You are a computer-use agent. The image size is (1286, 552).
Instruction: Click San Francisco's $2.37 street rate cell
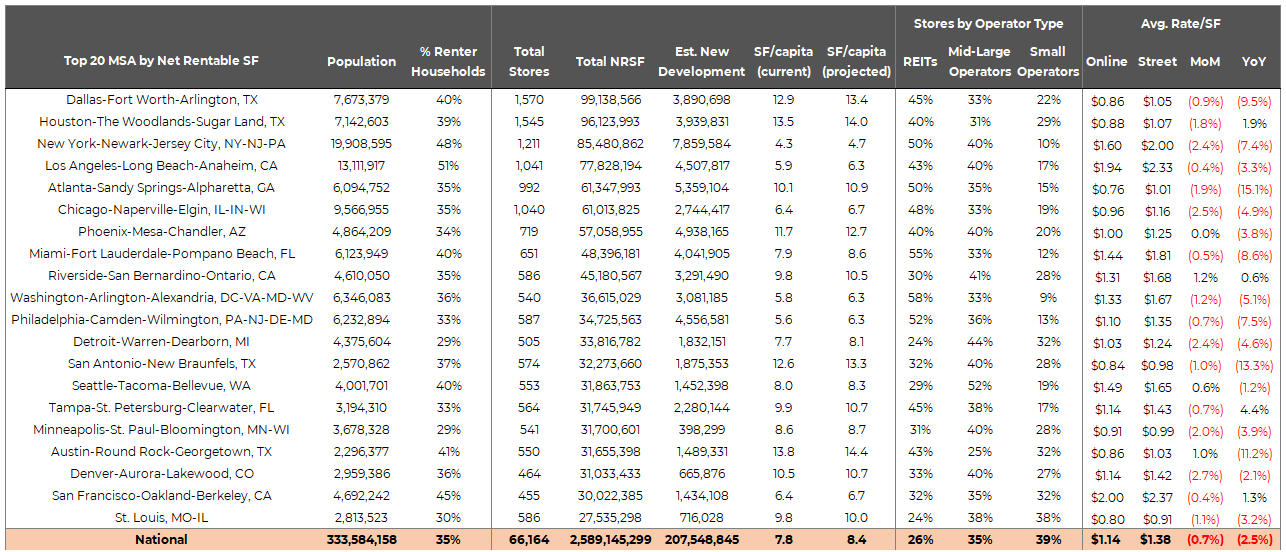(x=1157, y=496)
